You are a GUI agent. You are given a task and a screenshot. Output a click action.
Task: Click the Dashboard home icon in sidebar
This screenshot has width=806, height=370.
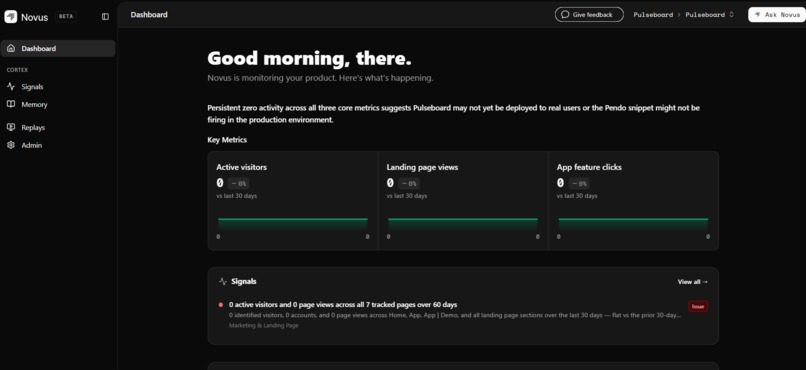[11, 48]
